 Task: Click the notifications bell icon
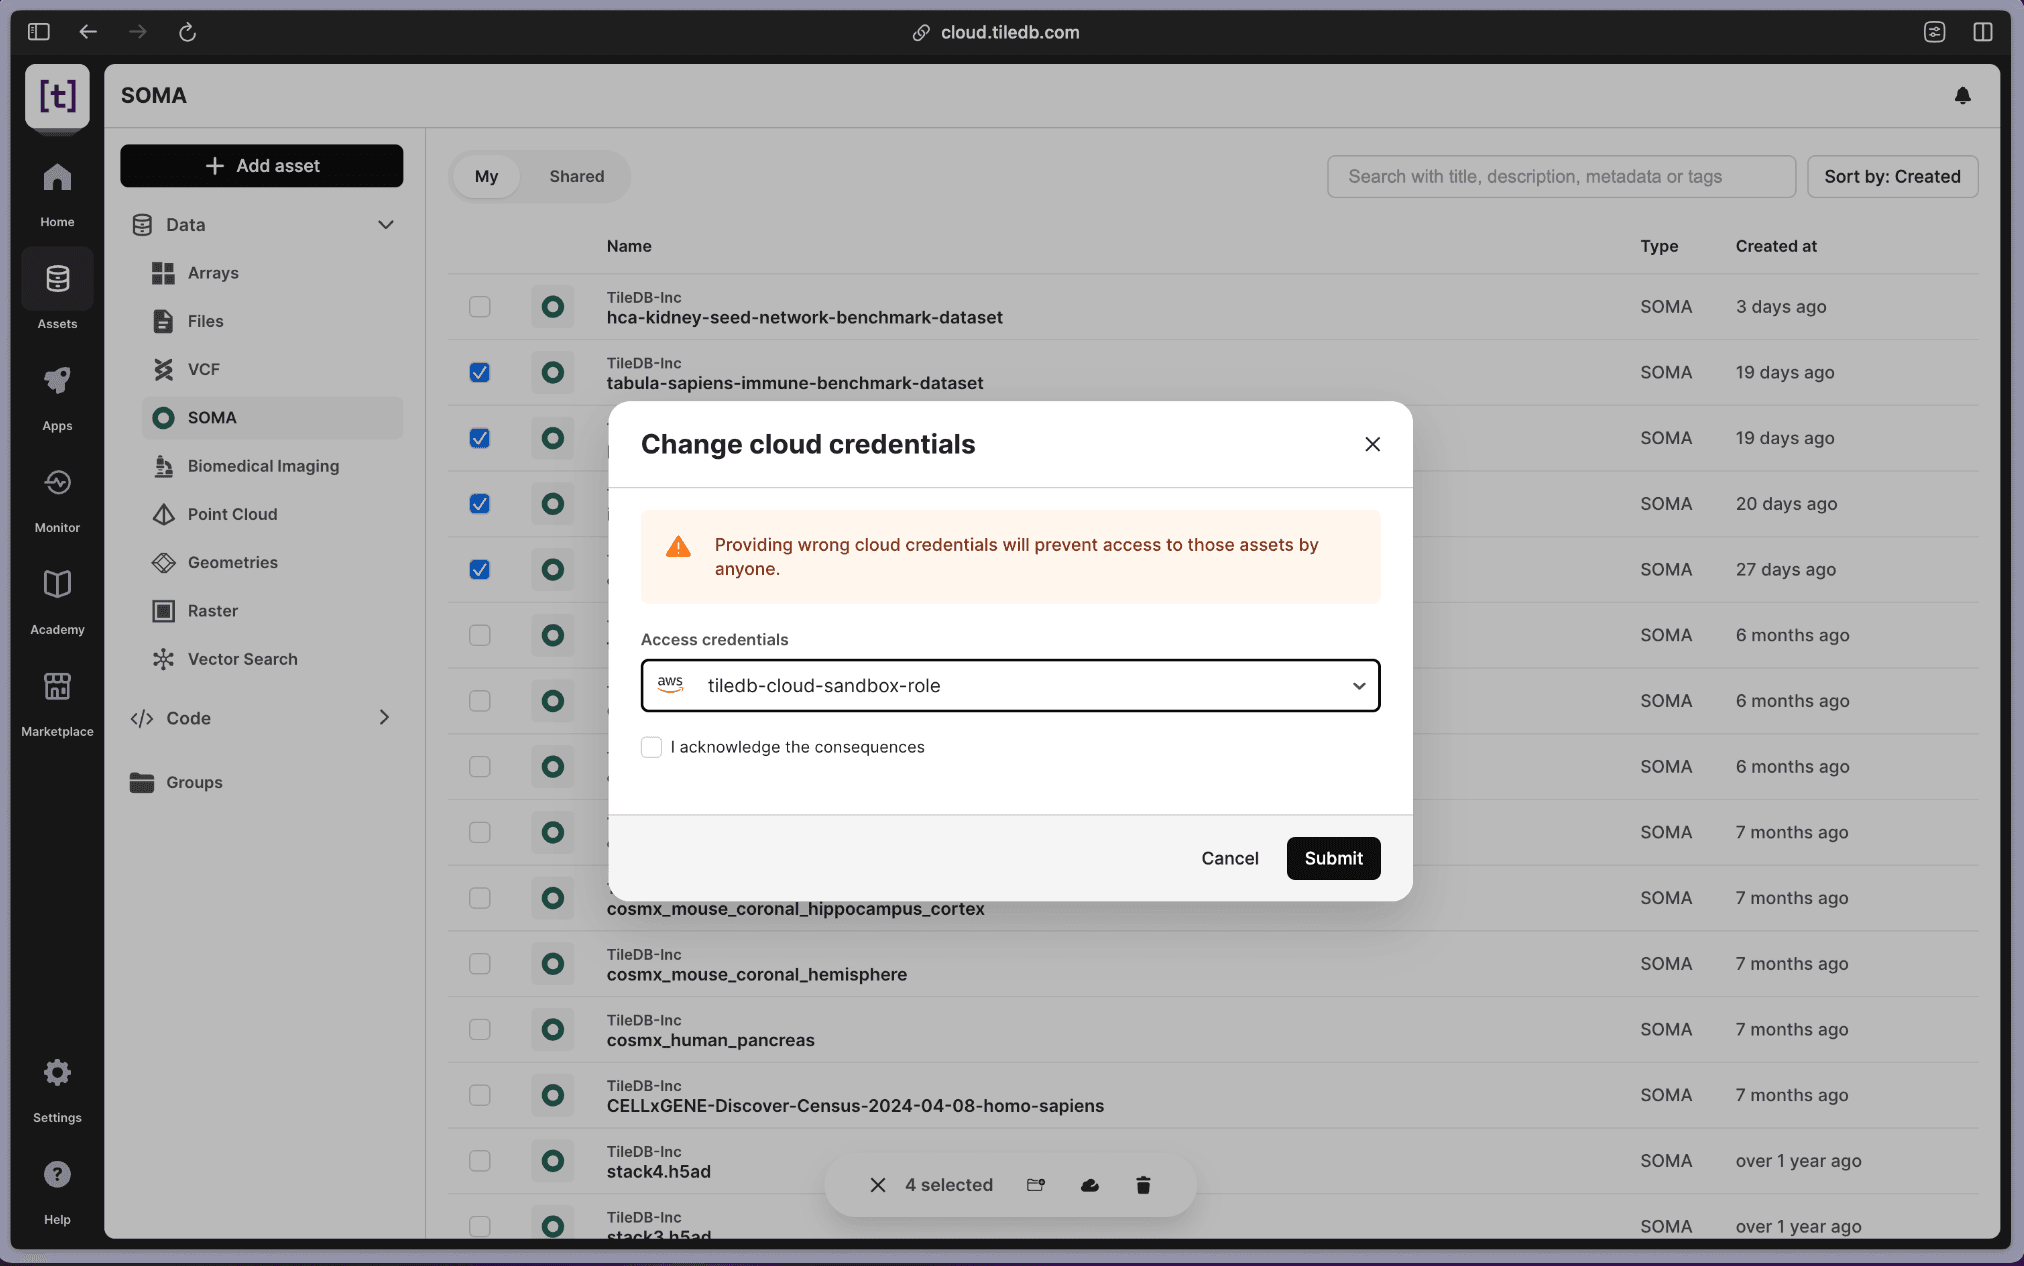click(1962, 95)
